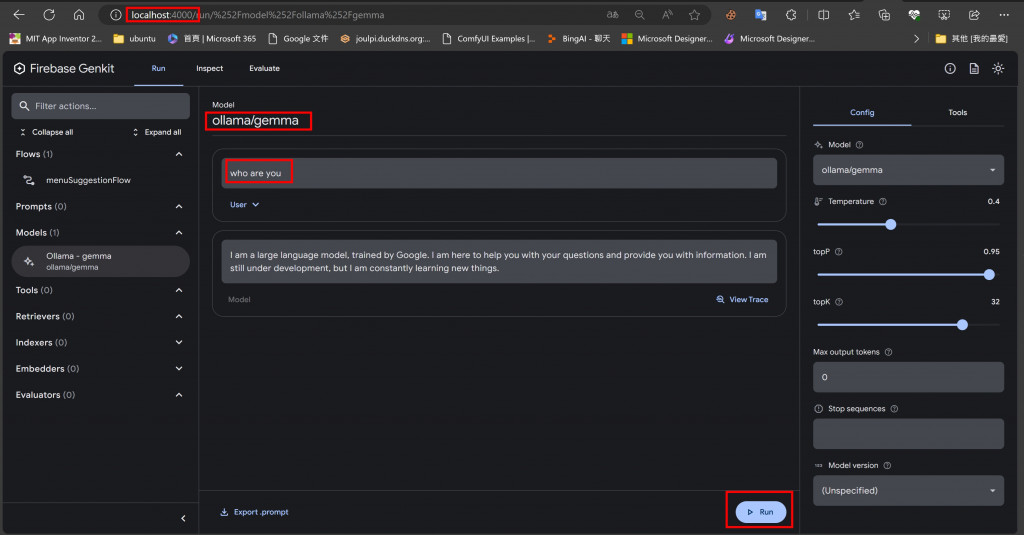Collapse the Flows section
This screenshot has width=1024, height=535.
pos(179,154)
